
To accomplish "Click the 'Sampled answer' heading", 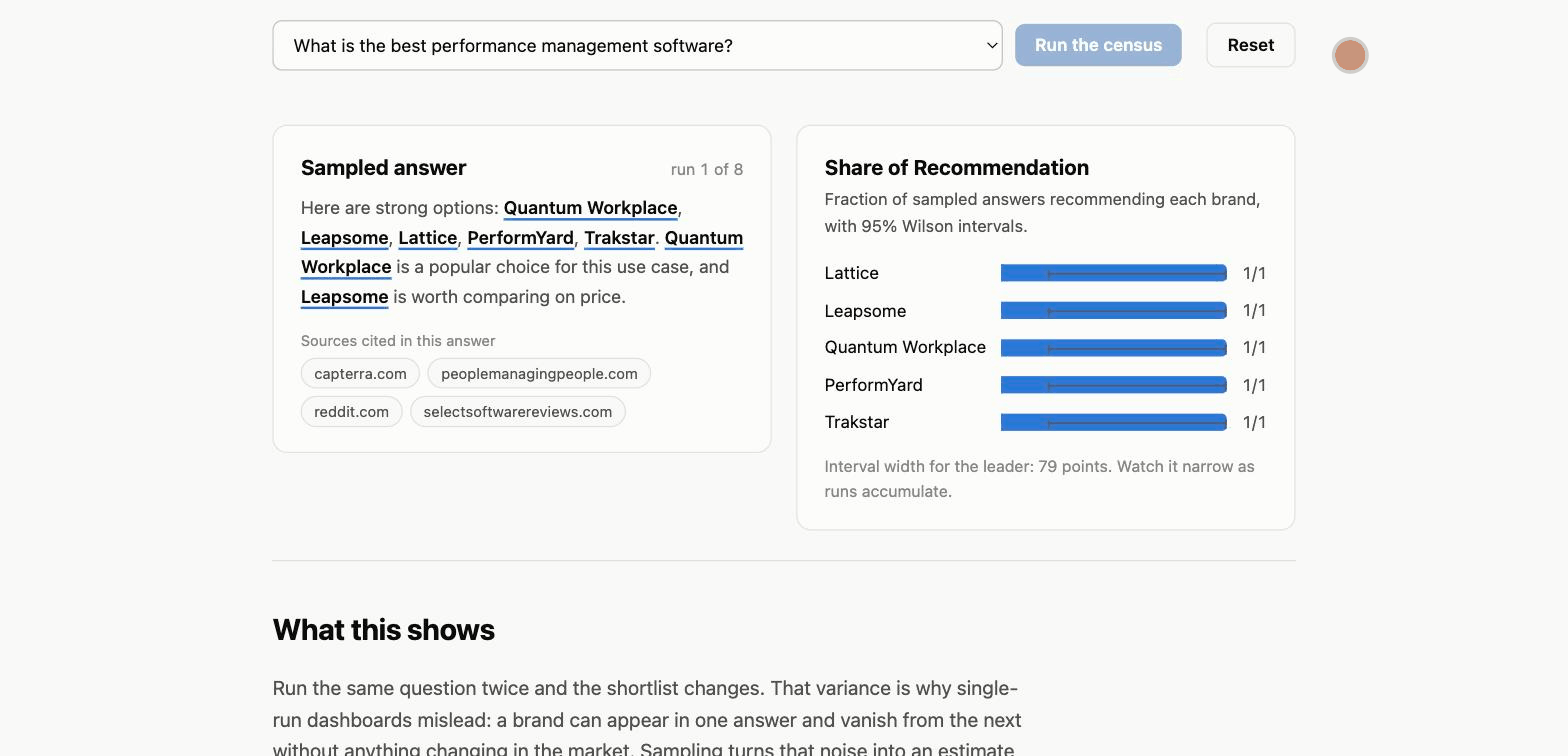I will click(x=384, y=168).
